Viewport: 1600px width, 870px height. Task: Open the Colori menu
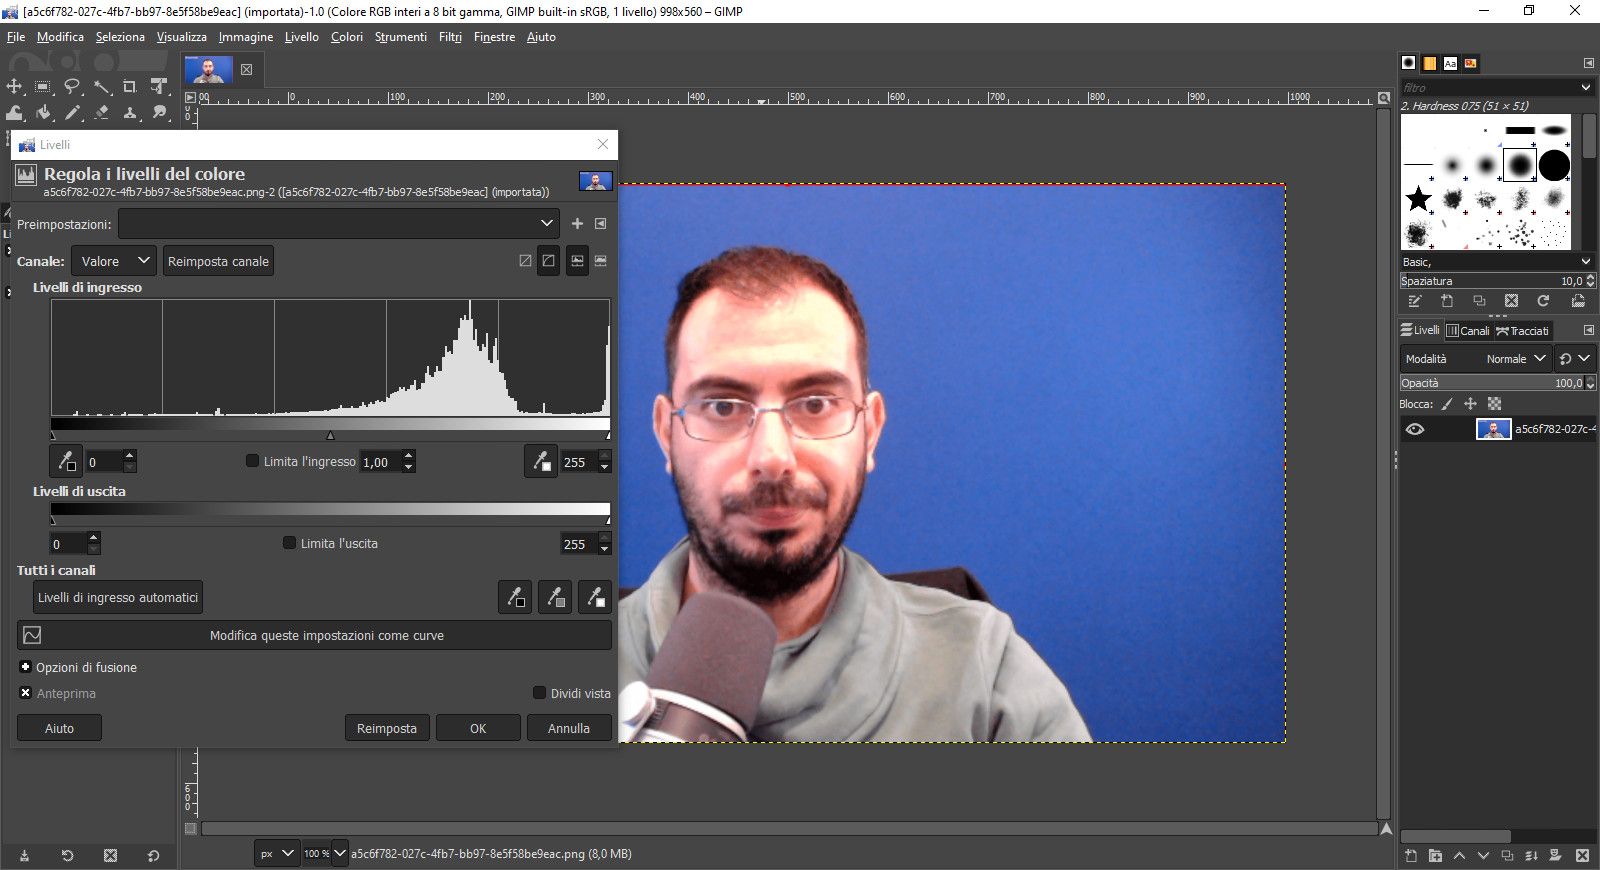point(347,37)
